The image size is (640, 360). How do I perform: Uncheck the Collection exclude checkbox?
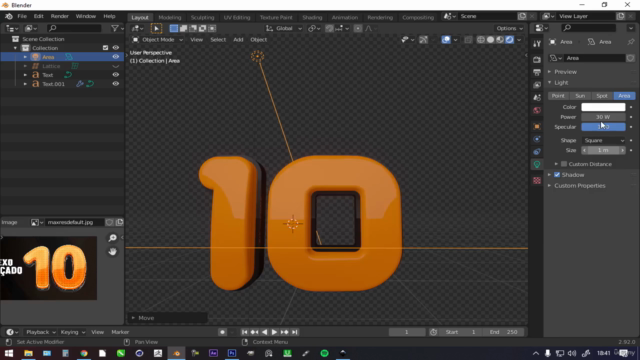(105, 48)
